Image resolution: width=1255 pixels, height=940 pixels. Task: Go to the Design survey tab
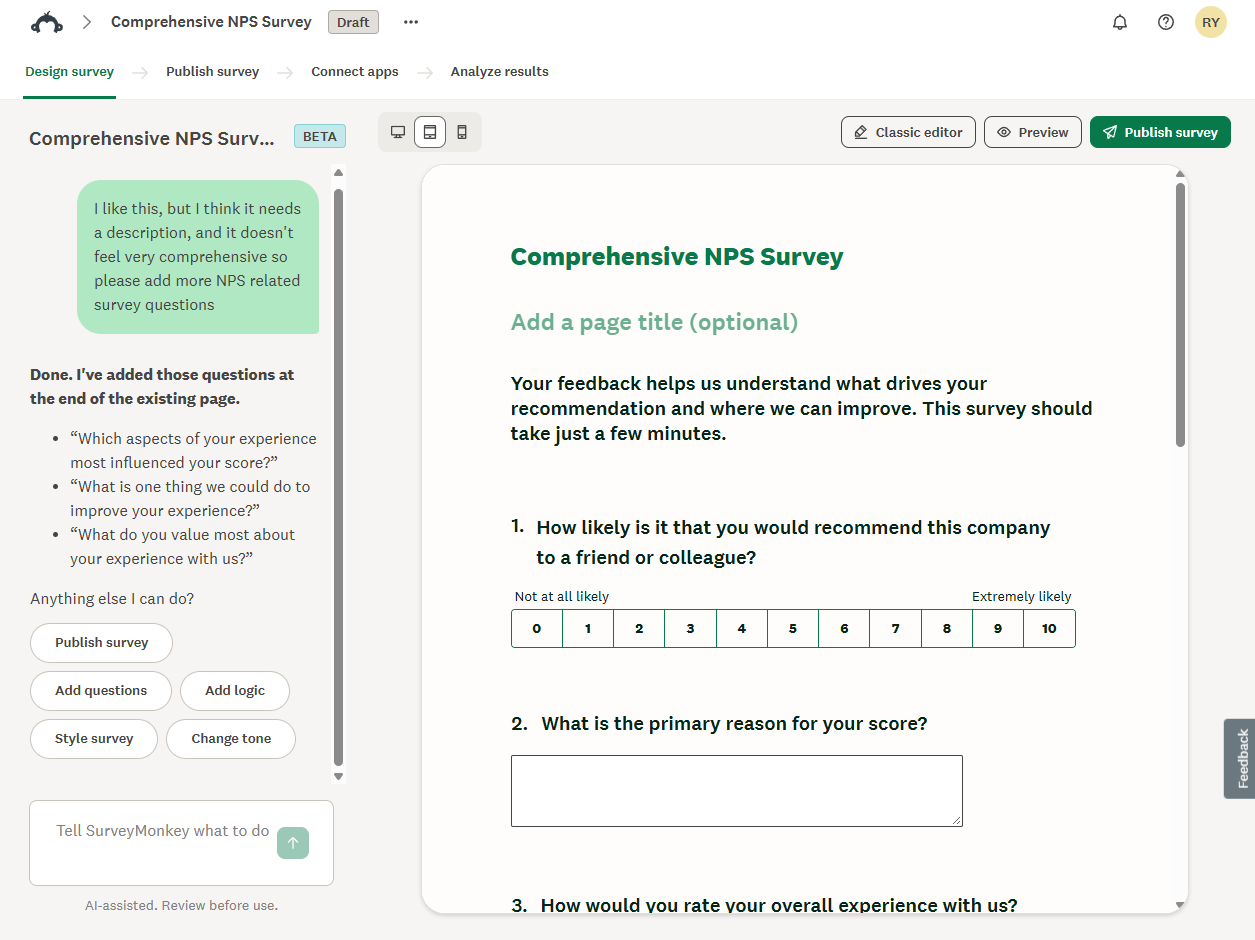pyautogui.click(x=70, y=72)
